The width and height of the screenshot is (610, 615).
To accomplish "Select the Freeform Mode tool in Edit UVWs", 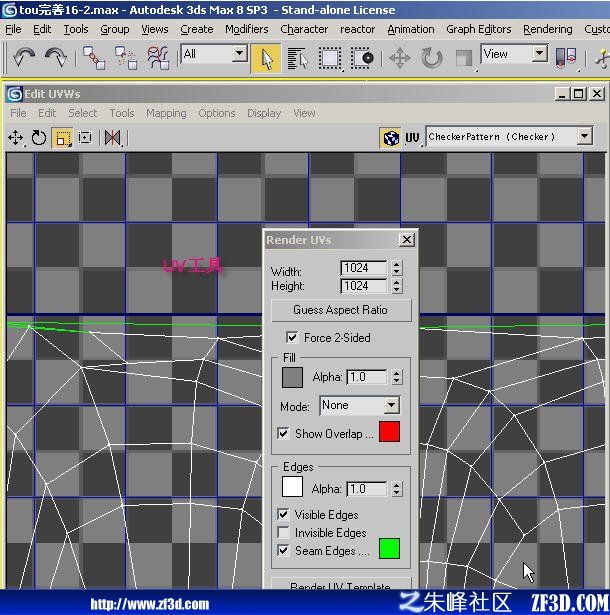I will [x=85, y=138].
